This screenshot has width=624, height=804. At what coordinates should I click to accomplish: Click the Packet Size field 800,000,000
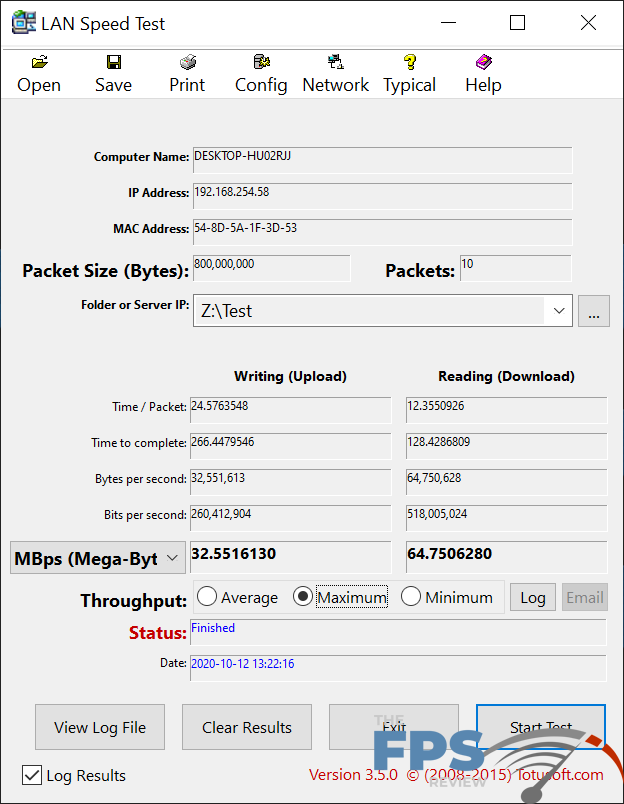272,268
